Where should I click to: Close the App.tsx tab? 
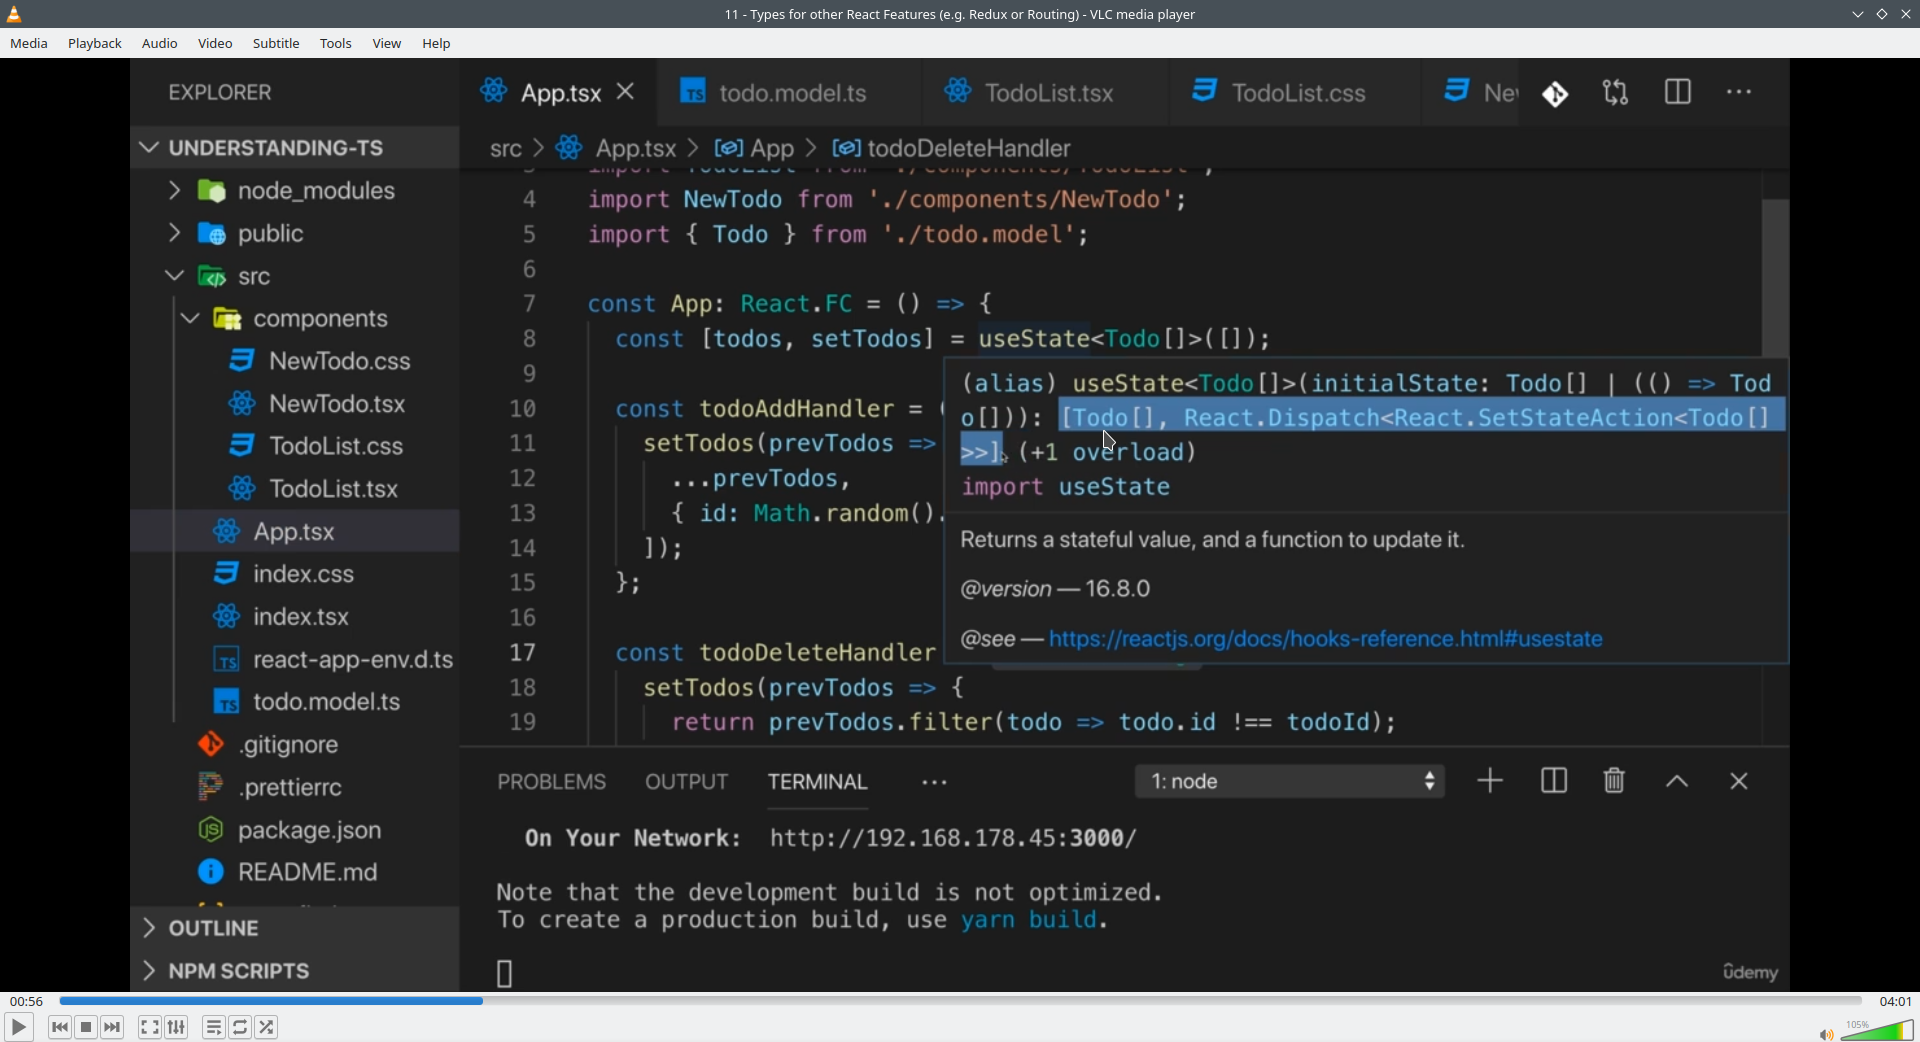pyautogui.click(x=627, y=92)
